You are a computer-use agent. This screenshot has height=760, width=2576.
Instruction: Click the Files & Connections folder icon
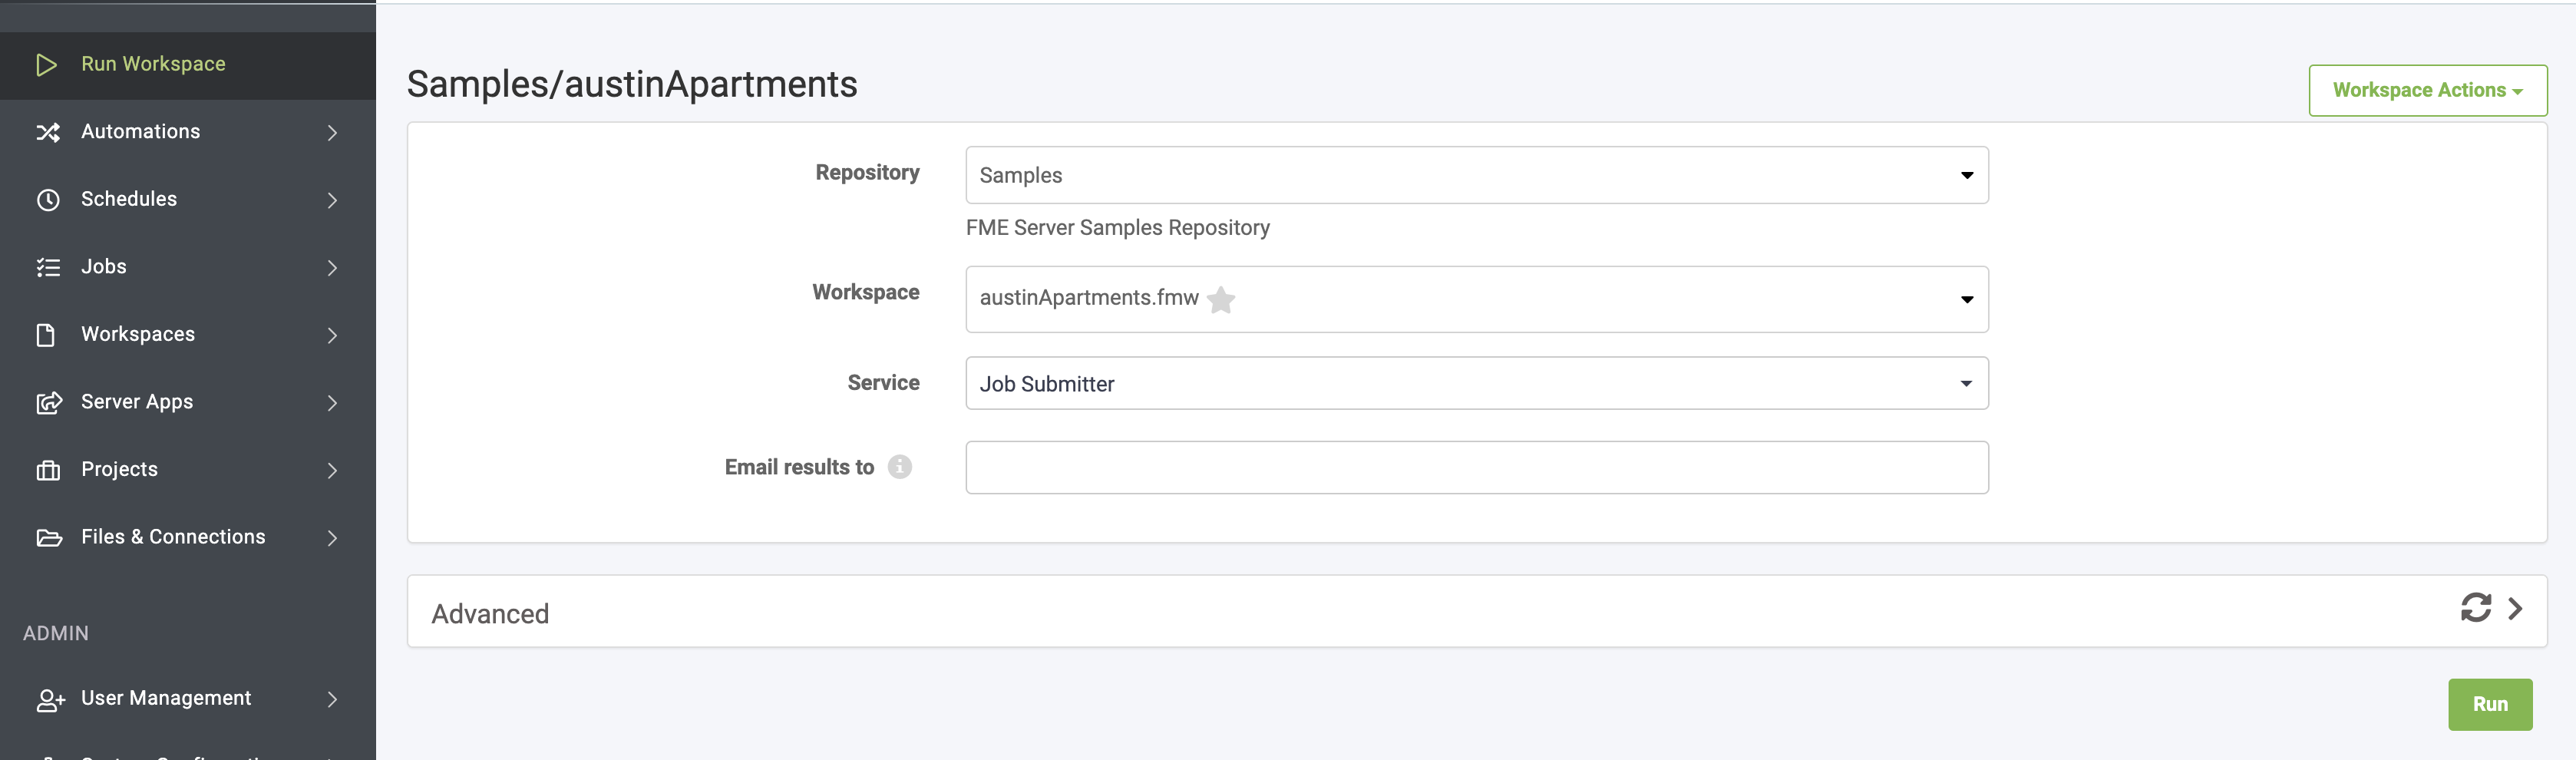click(49, 538)
